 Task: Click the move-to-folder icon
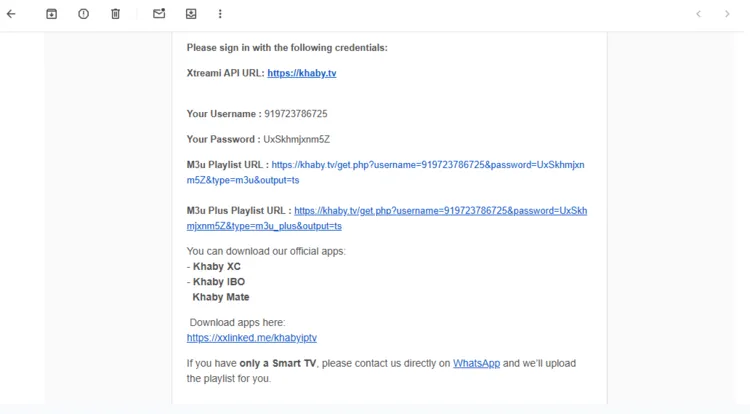191,14
